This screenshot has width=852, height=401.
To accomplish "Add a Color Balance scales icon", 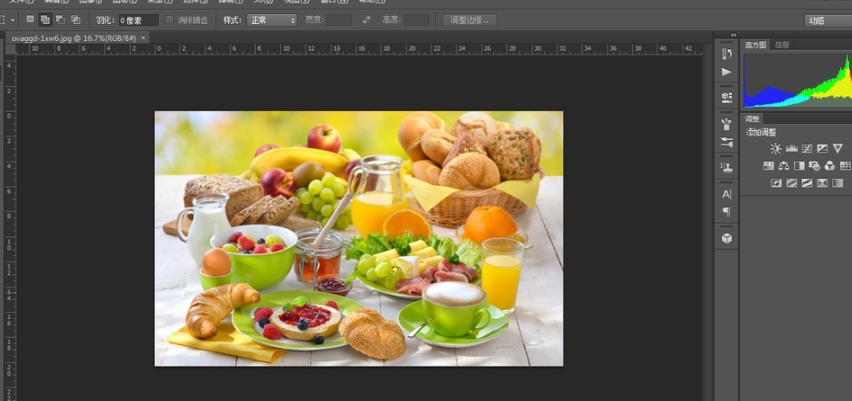I will tap(784, 166).
